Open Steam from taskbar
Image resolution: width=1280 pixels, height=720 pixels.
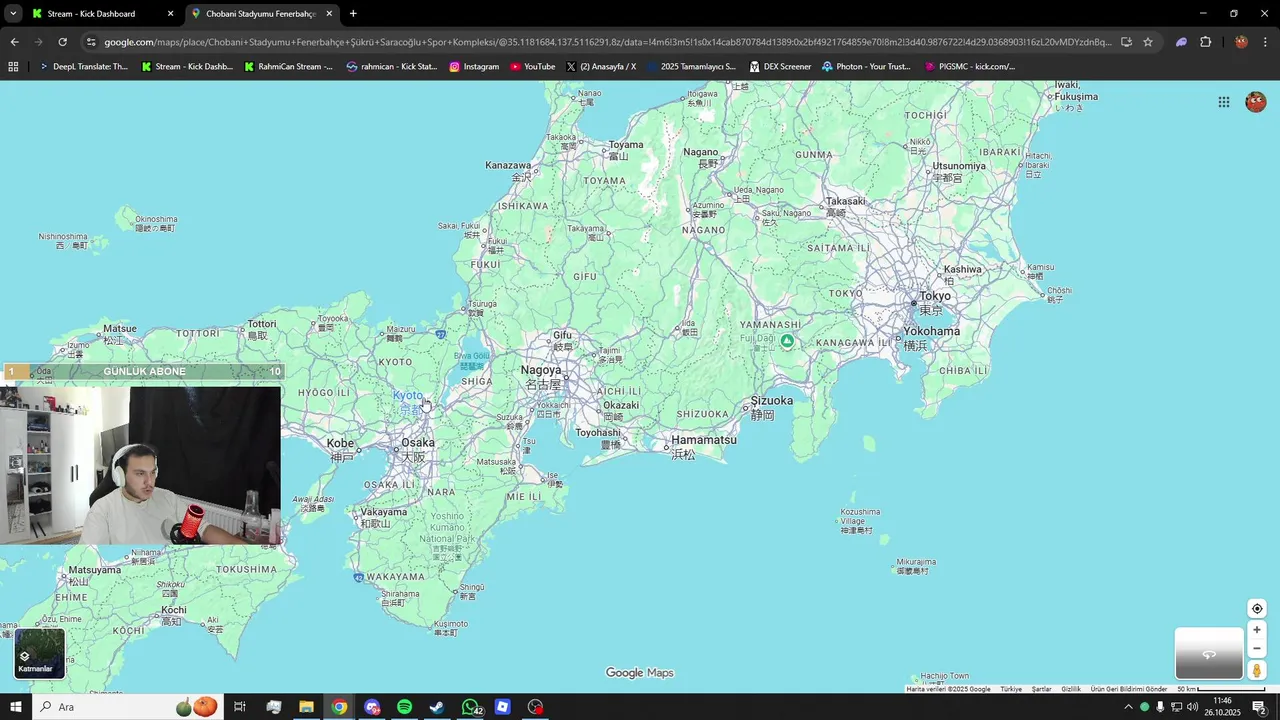click(x=437, y=707)
